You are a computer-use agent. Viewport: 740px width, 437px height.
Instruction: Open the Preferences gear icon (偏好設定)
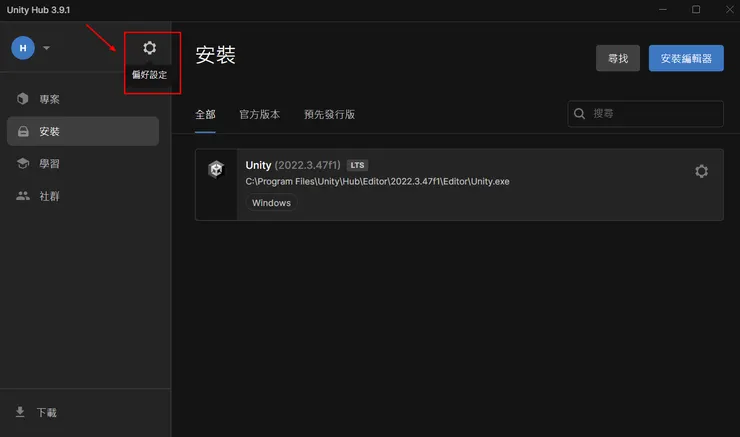pyautogui.click(x=150, y=48)
